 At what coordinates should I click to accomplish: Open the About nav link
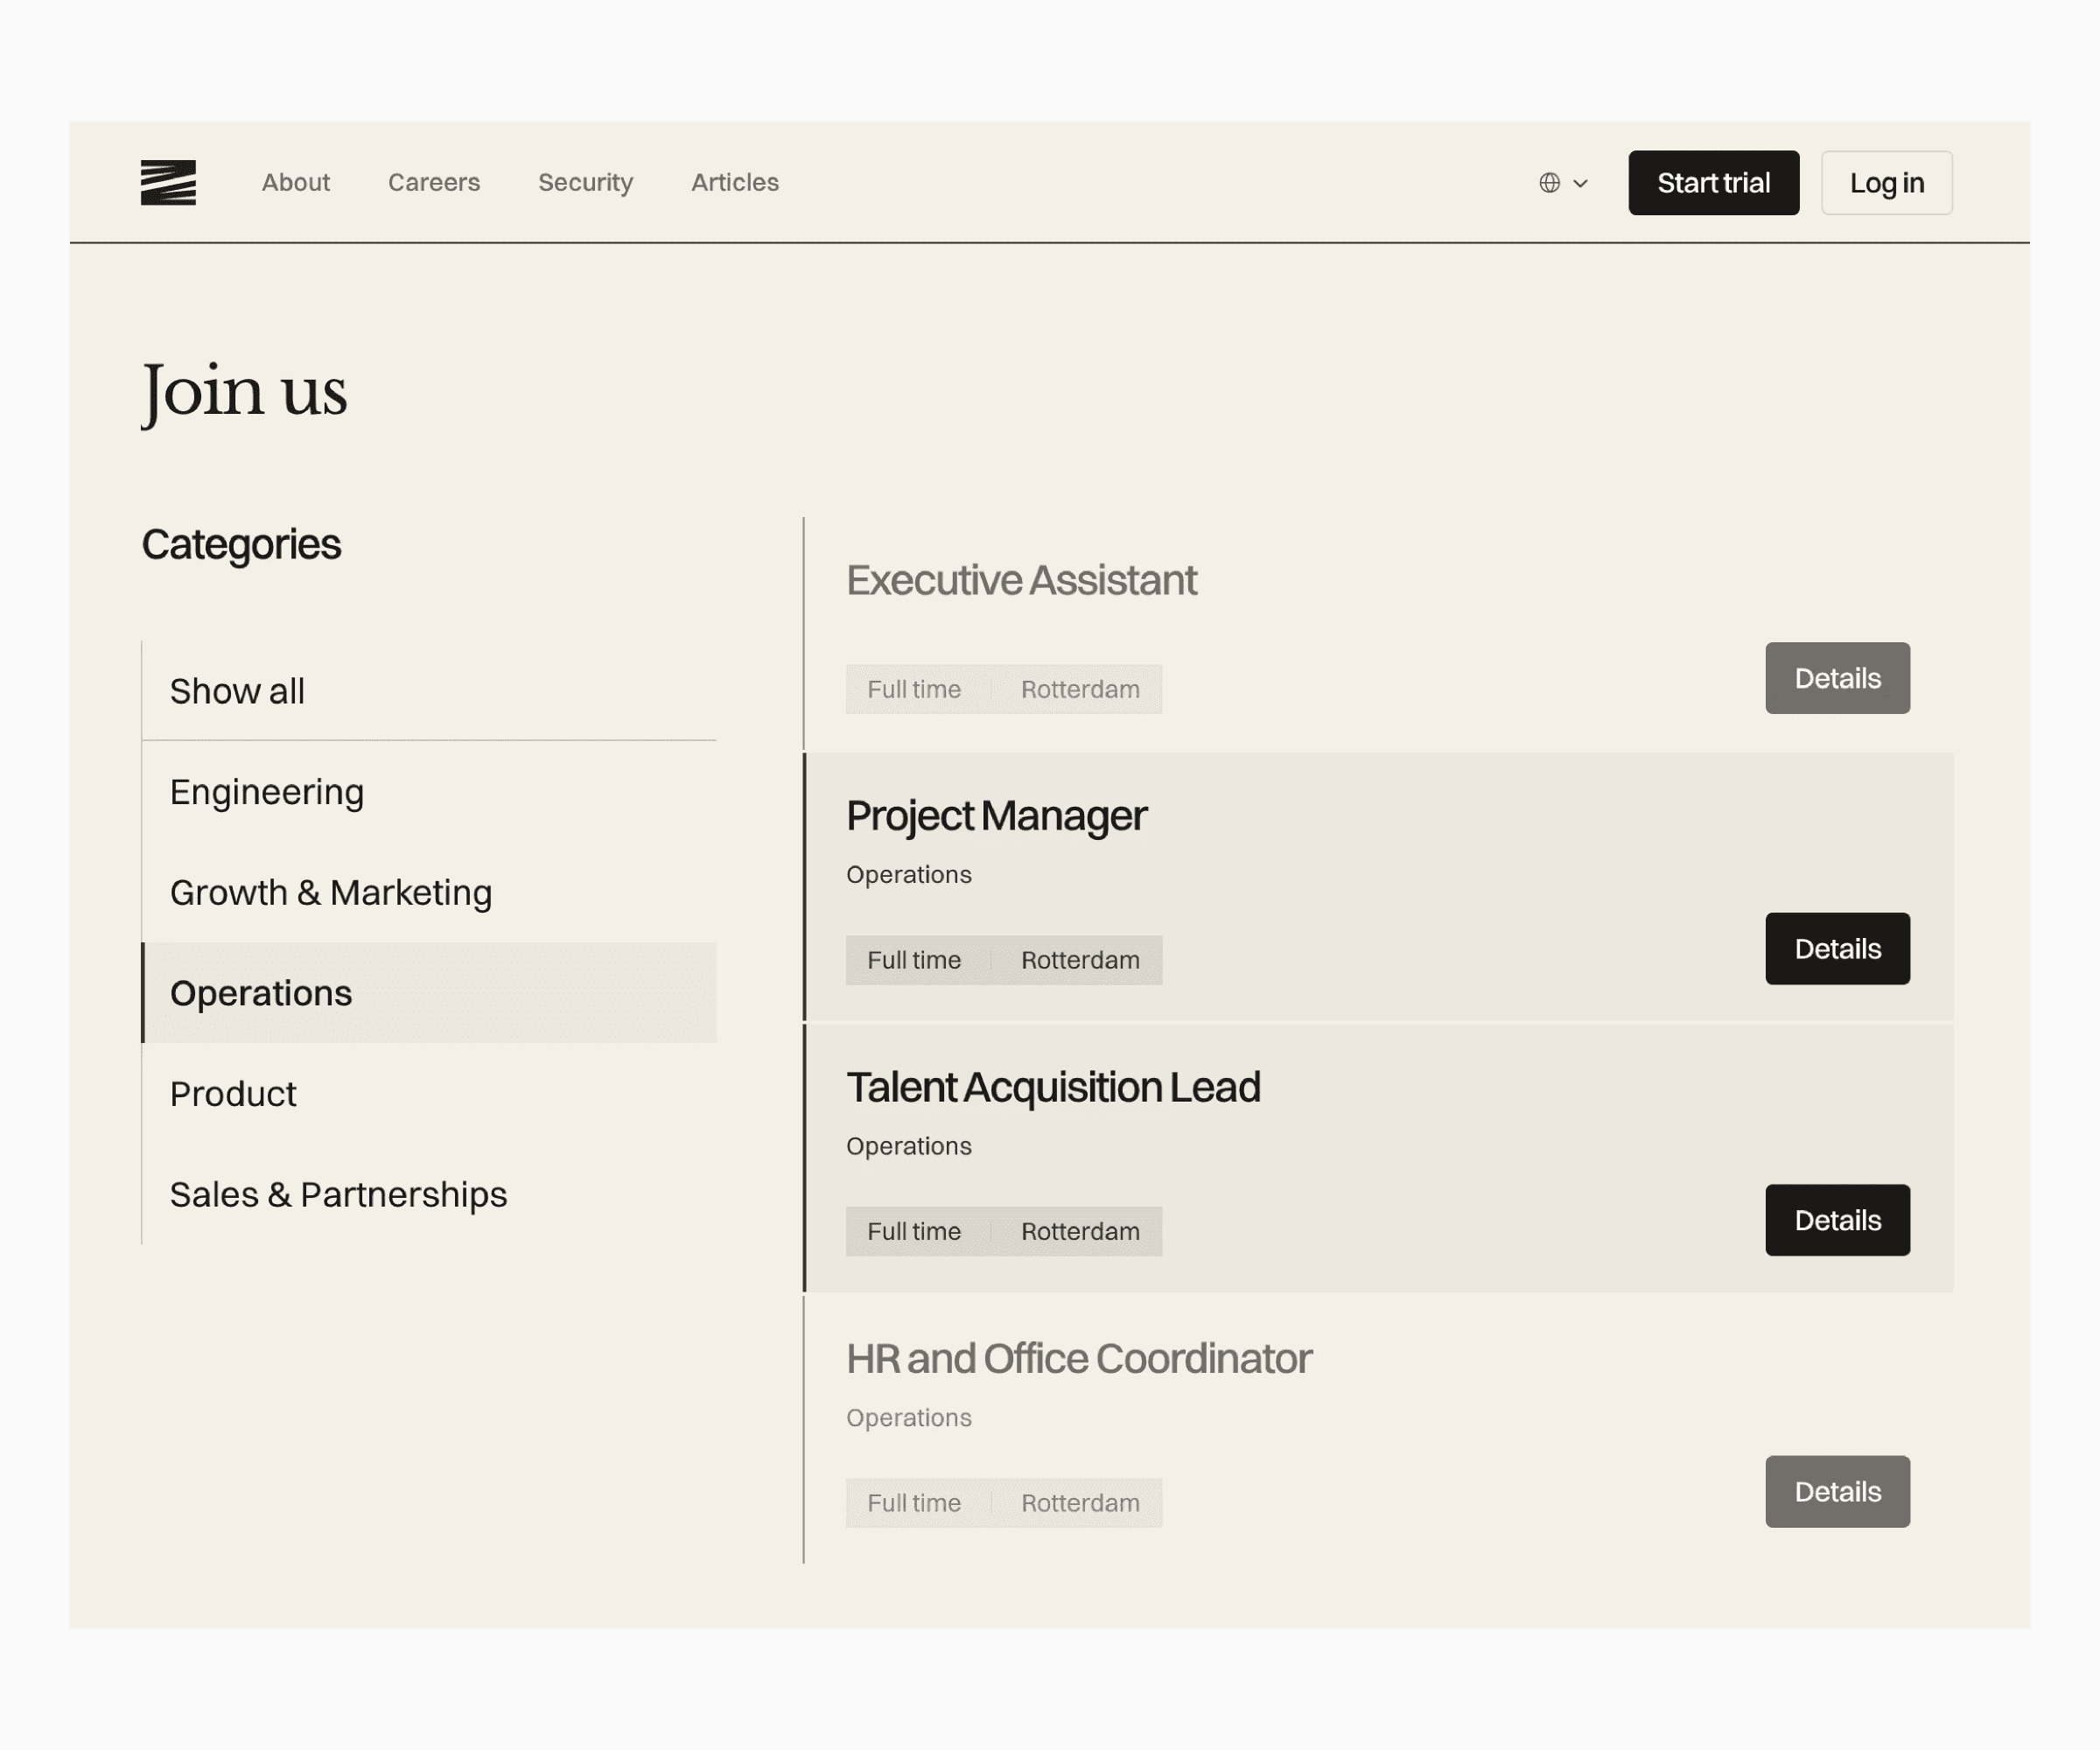pyautogui.click(x=295, y=183)
